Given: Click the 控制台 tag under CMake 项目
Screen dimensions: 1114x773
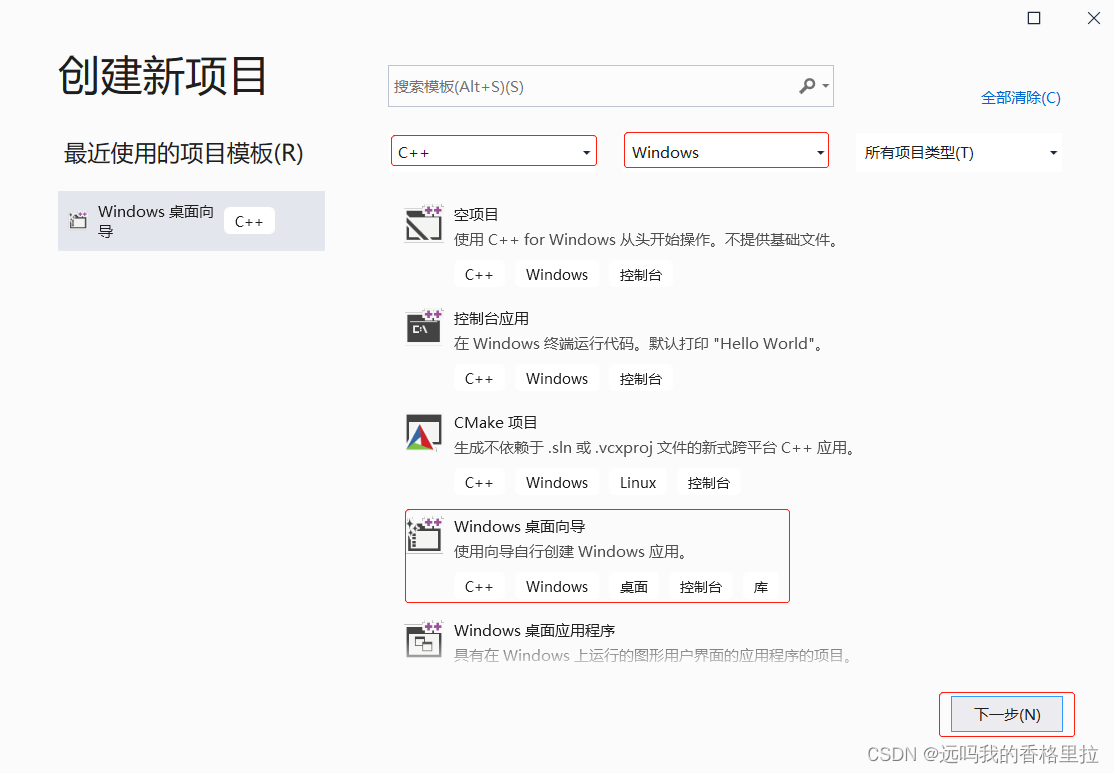Looking at the screenshot, I should point(708,482).
